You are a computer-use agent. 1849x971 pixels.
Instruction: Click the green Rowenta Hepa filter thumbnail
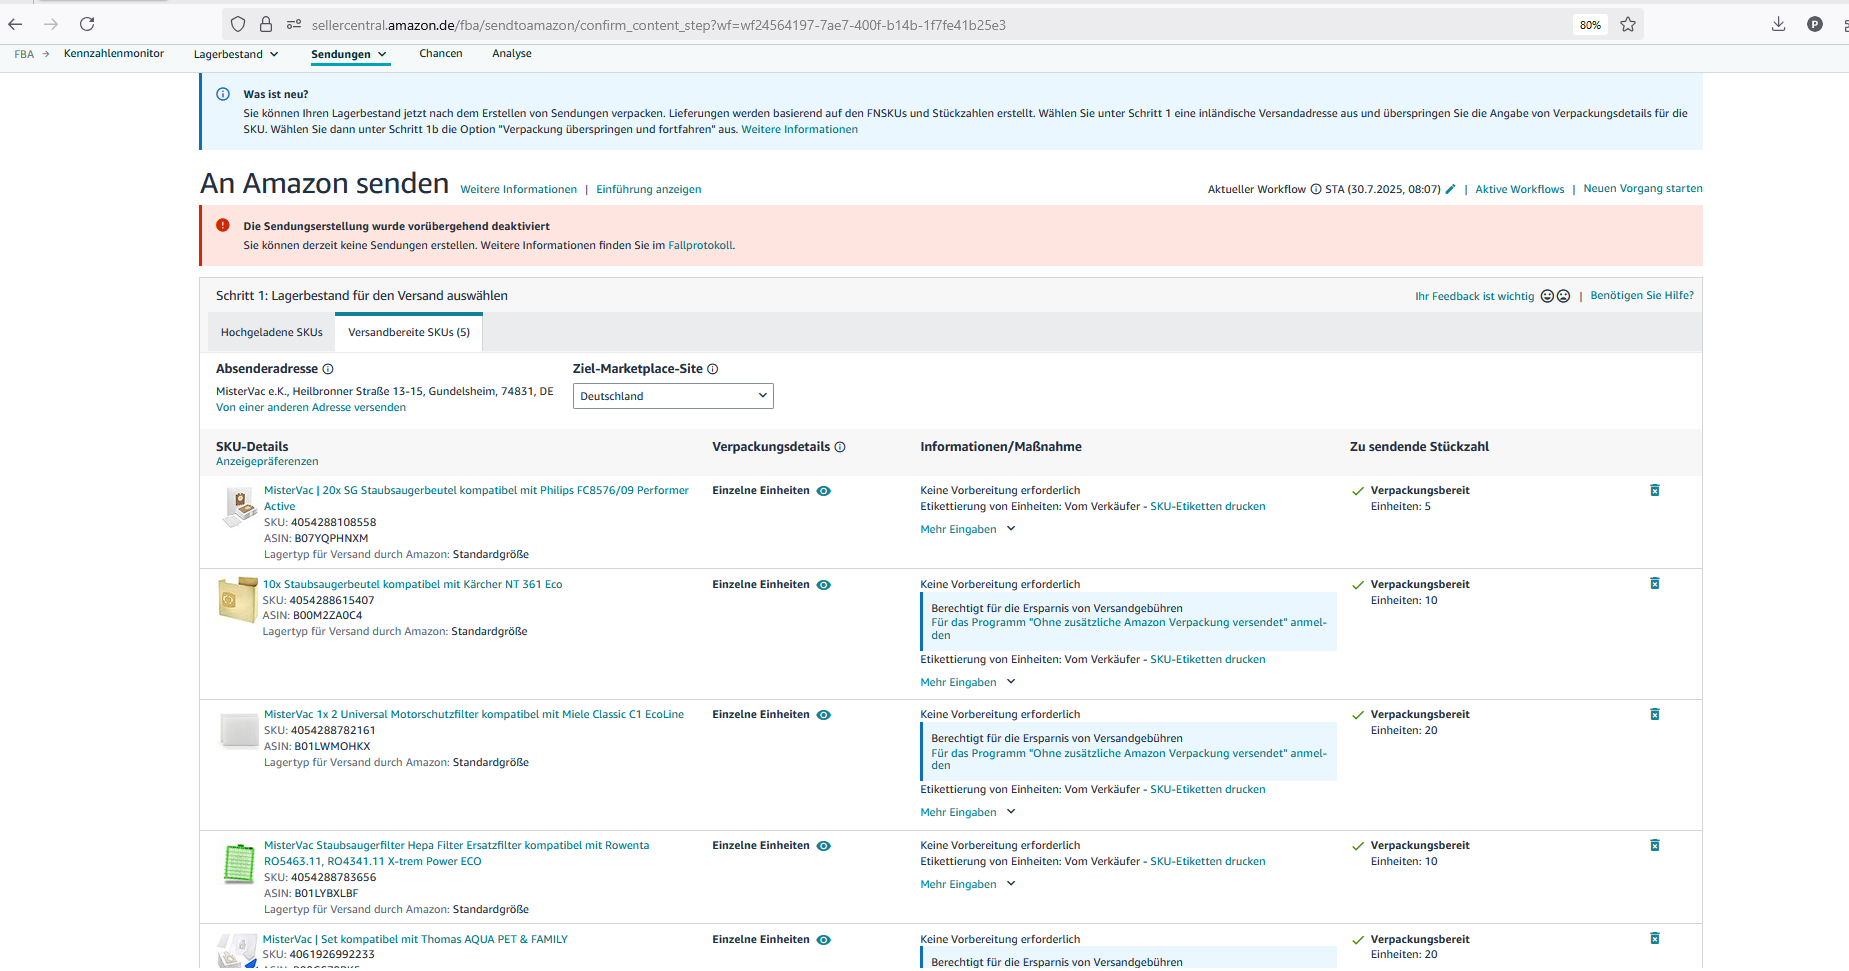coord(238,863)
